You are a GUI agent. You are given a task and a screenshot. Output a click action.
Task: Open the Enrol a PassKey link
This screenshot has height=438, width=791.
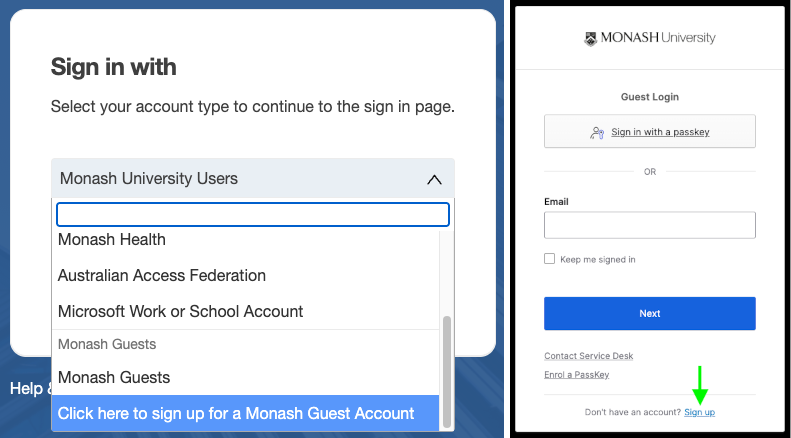(x=577, y=374)
